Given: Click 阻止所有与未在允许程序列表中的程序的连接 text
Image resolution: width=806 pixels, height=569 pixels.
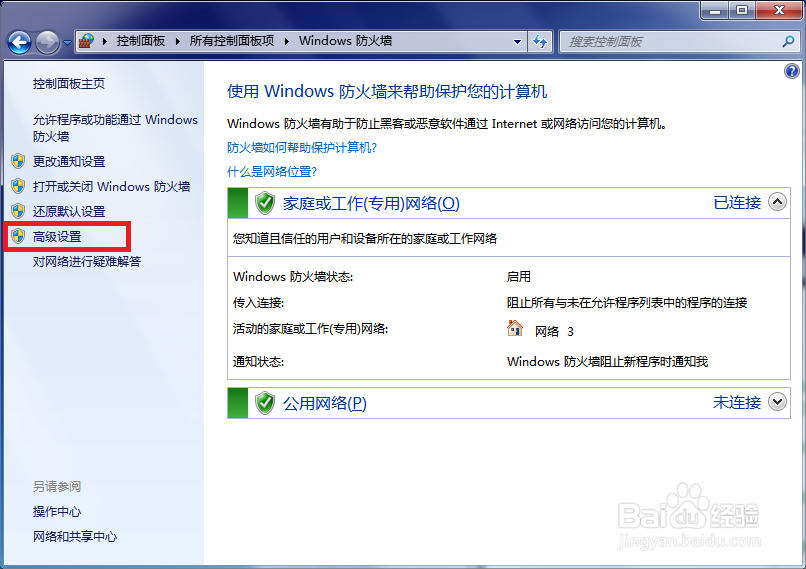Looking at the screenshot, I should (627, 303).
